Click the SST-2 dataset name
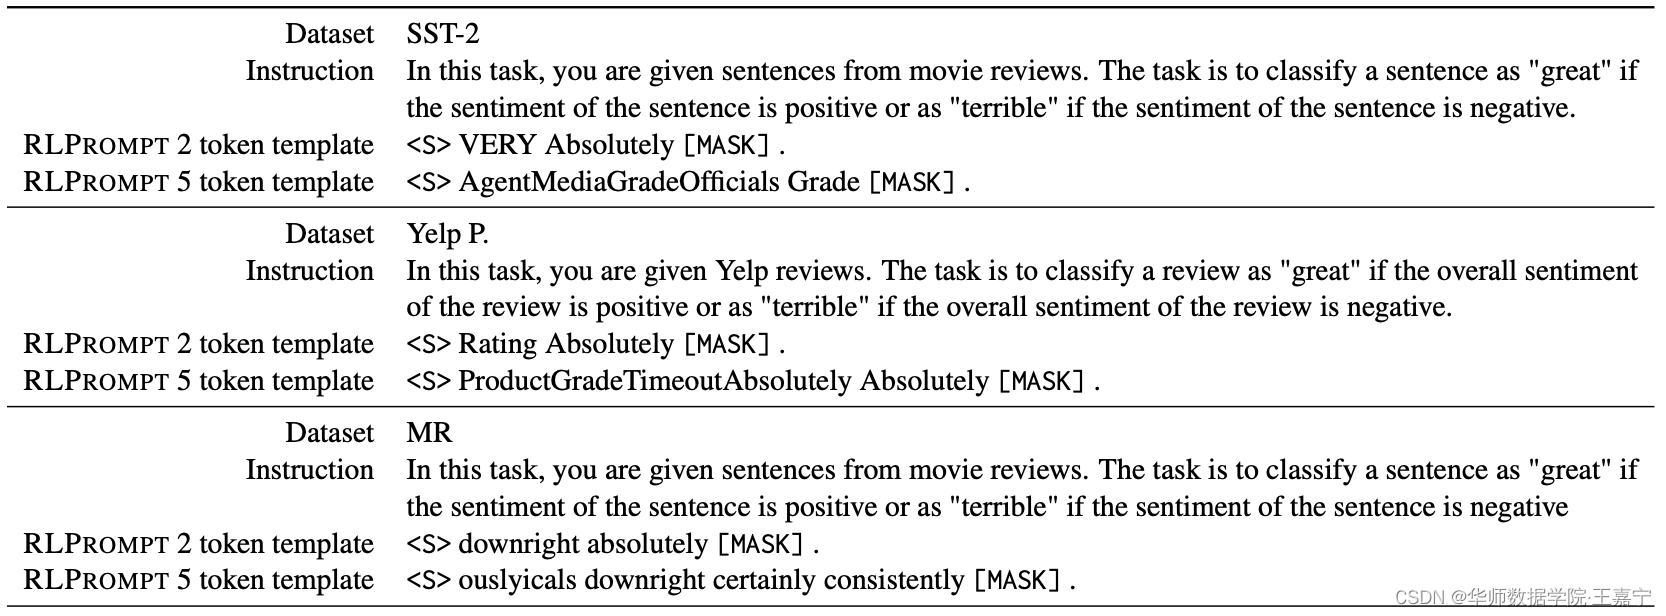 (443, 34)
